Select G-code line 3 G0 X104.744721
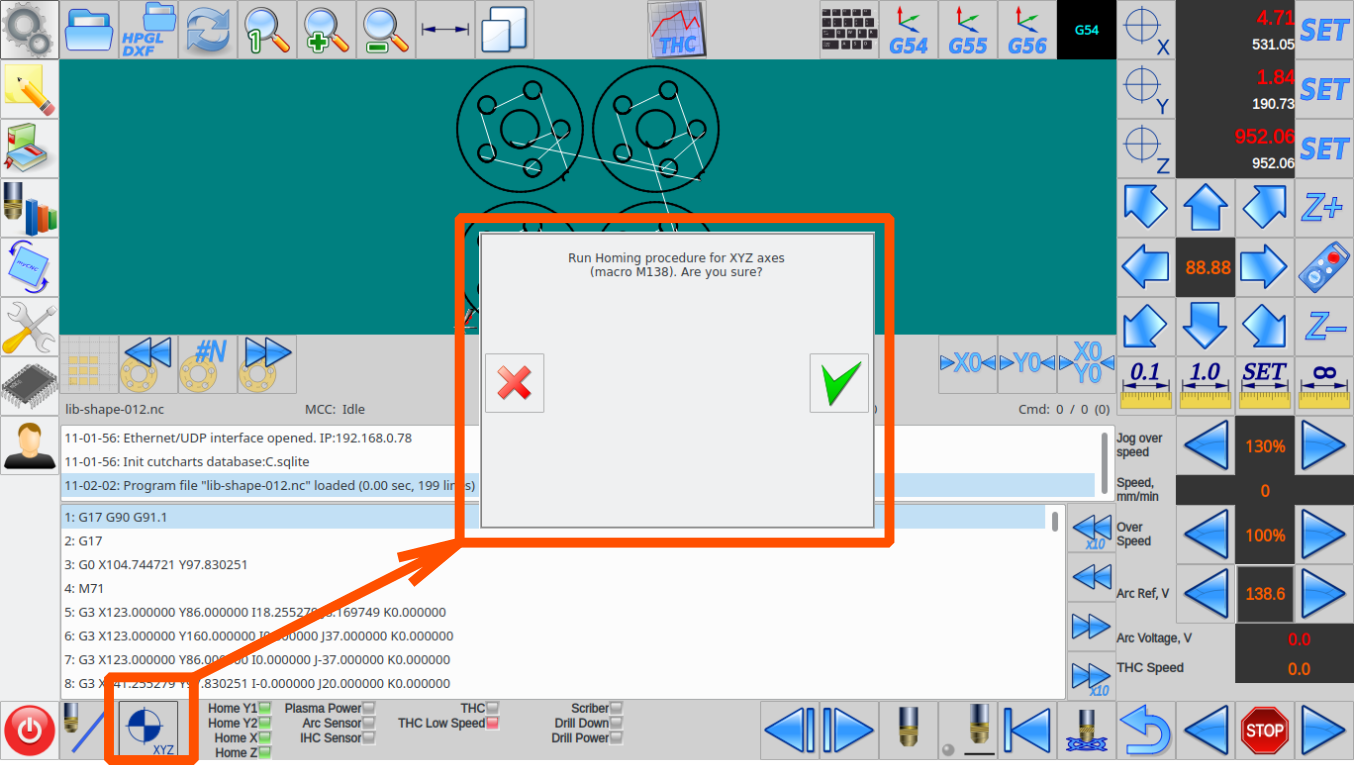This screenshot has width=1354, height=765. [x=155, y=565]
